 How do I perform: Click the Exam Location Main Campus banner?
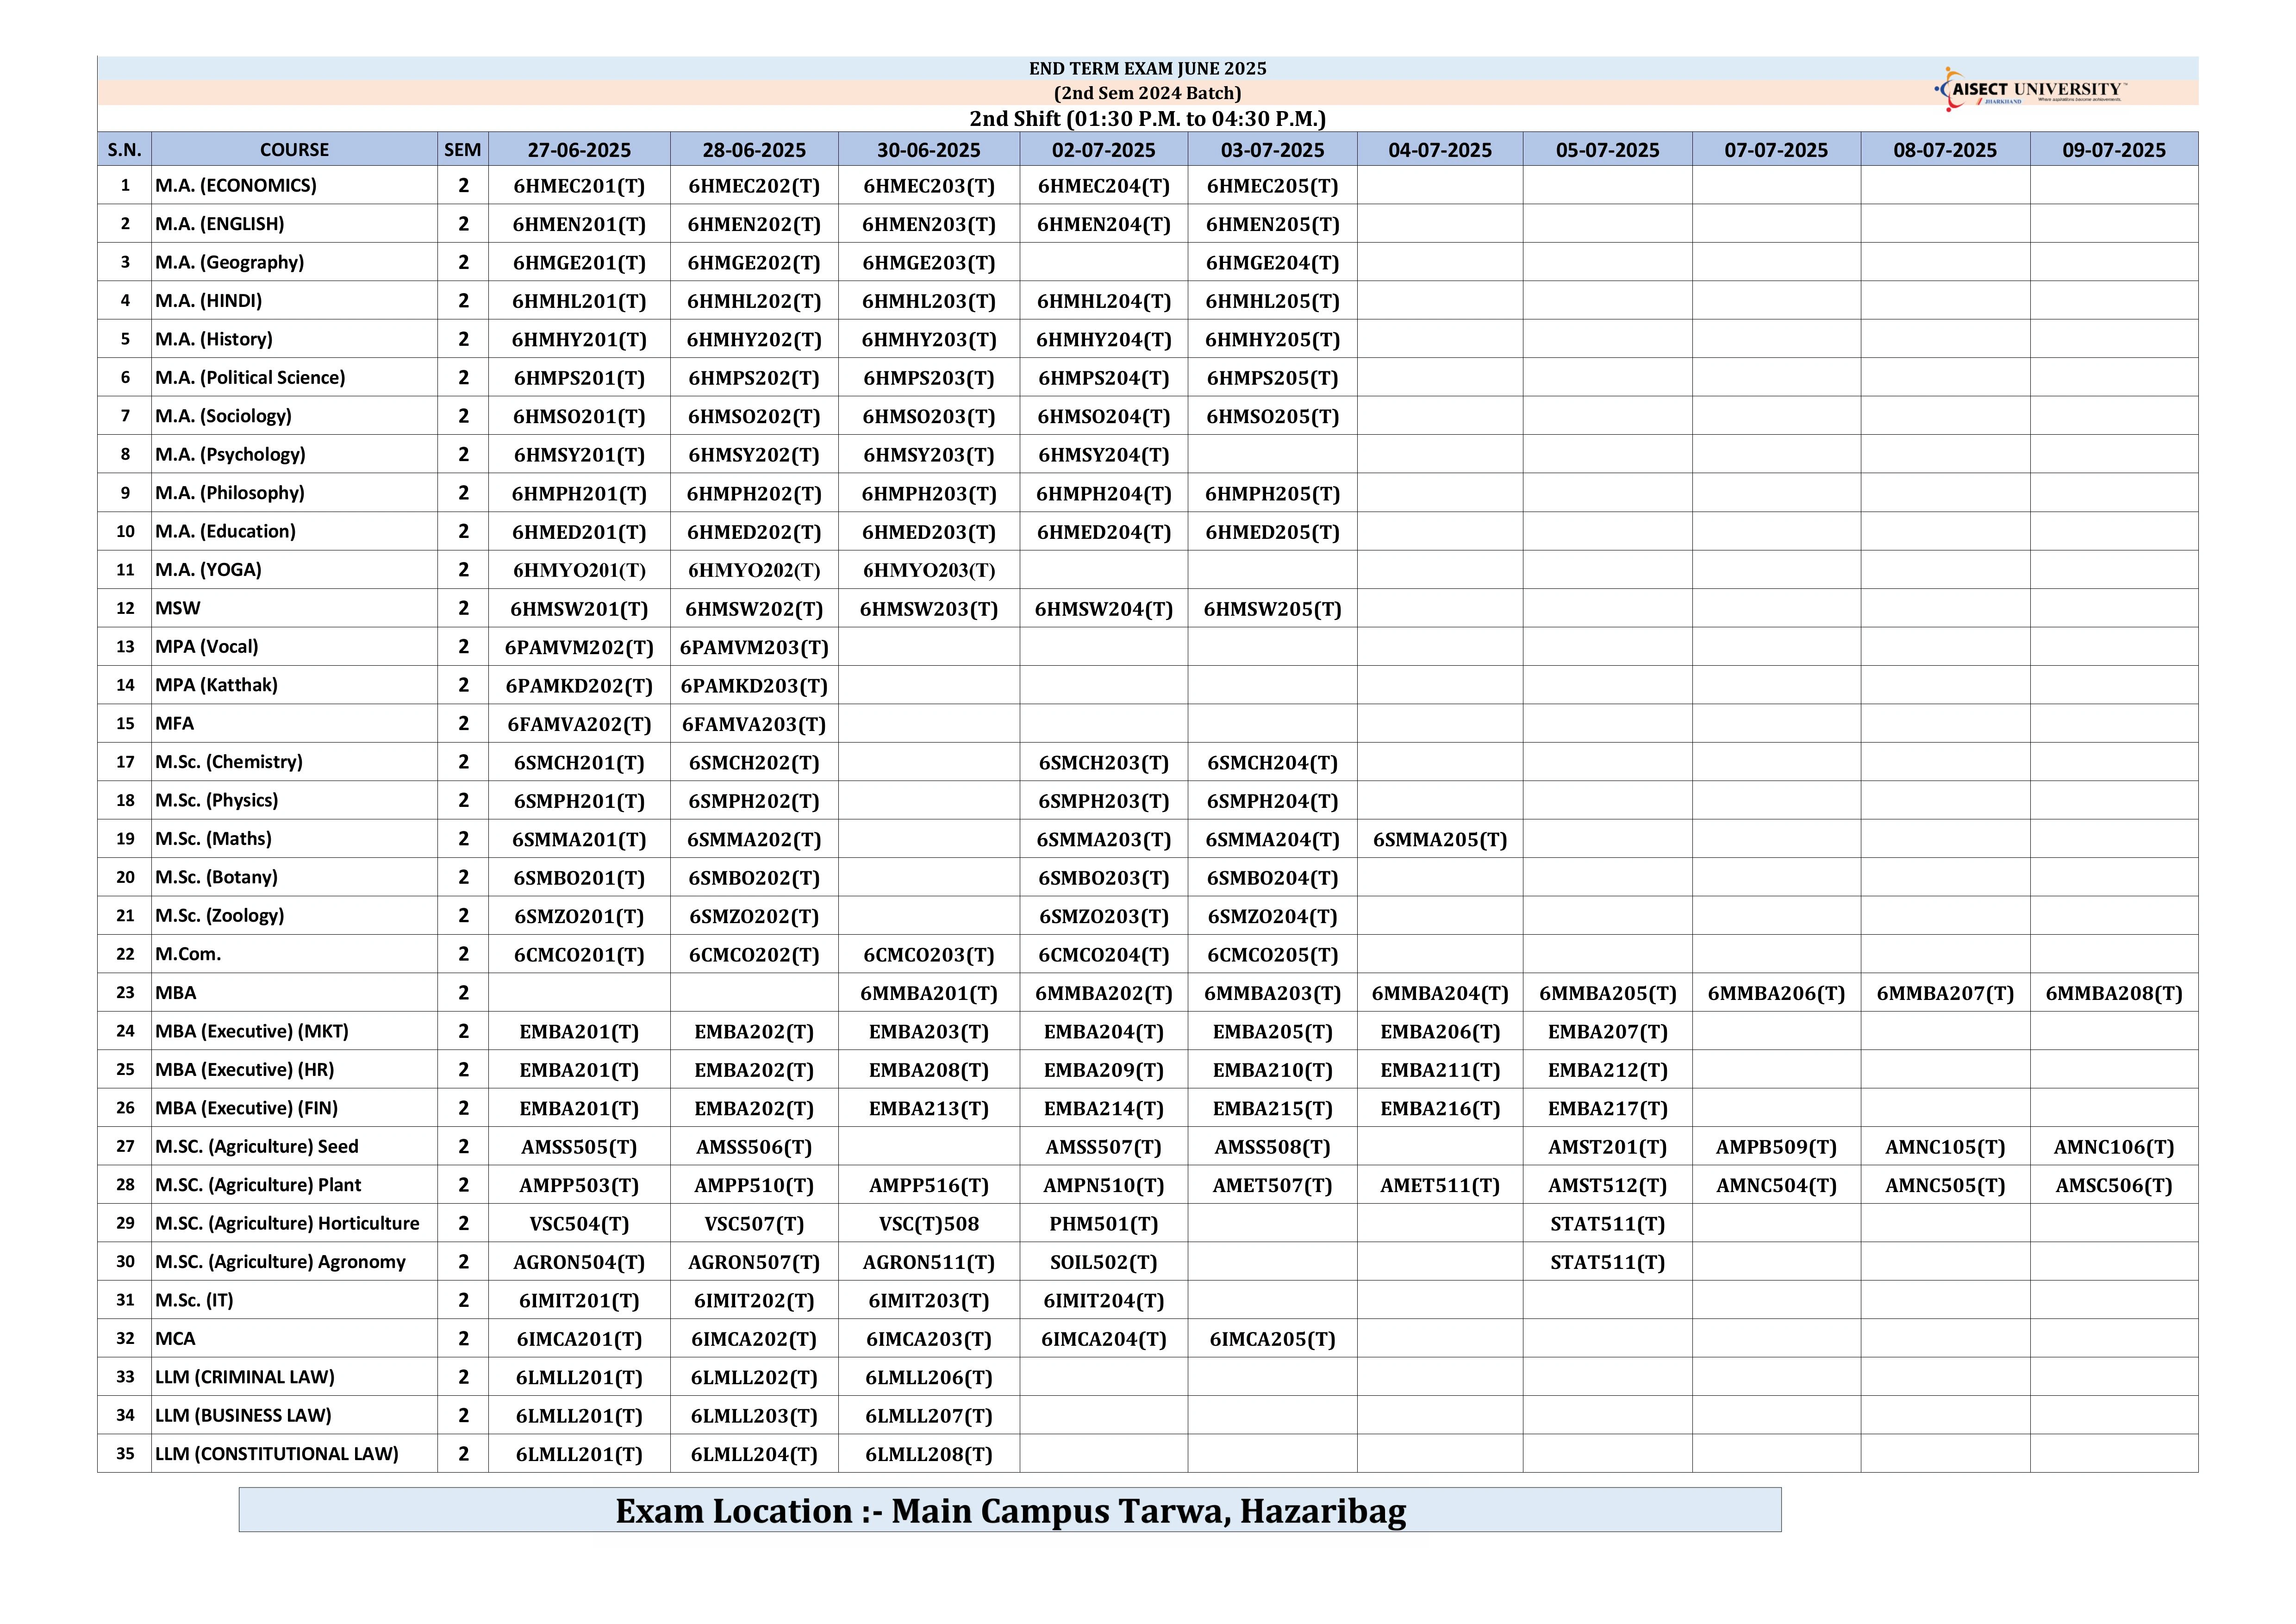pyautogui.click(x=1010, y=1510)
